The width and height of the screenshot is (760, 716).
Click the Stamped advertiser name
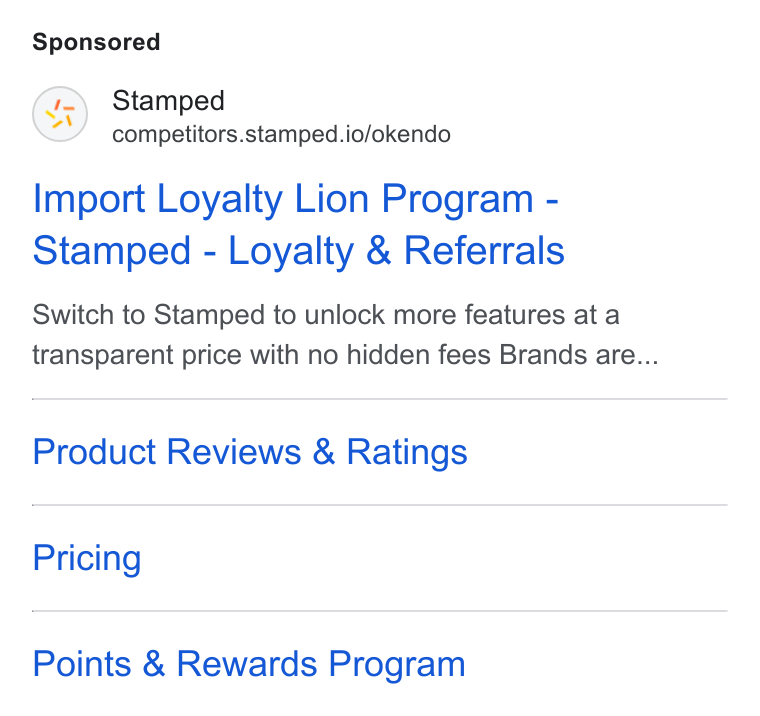pyautogui.click(x=168, y=101)
